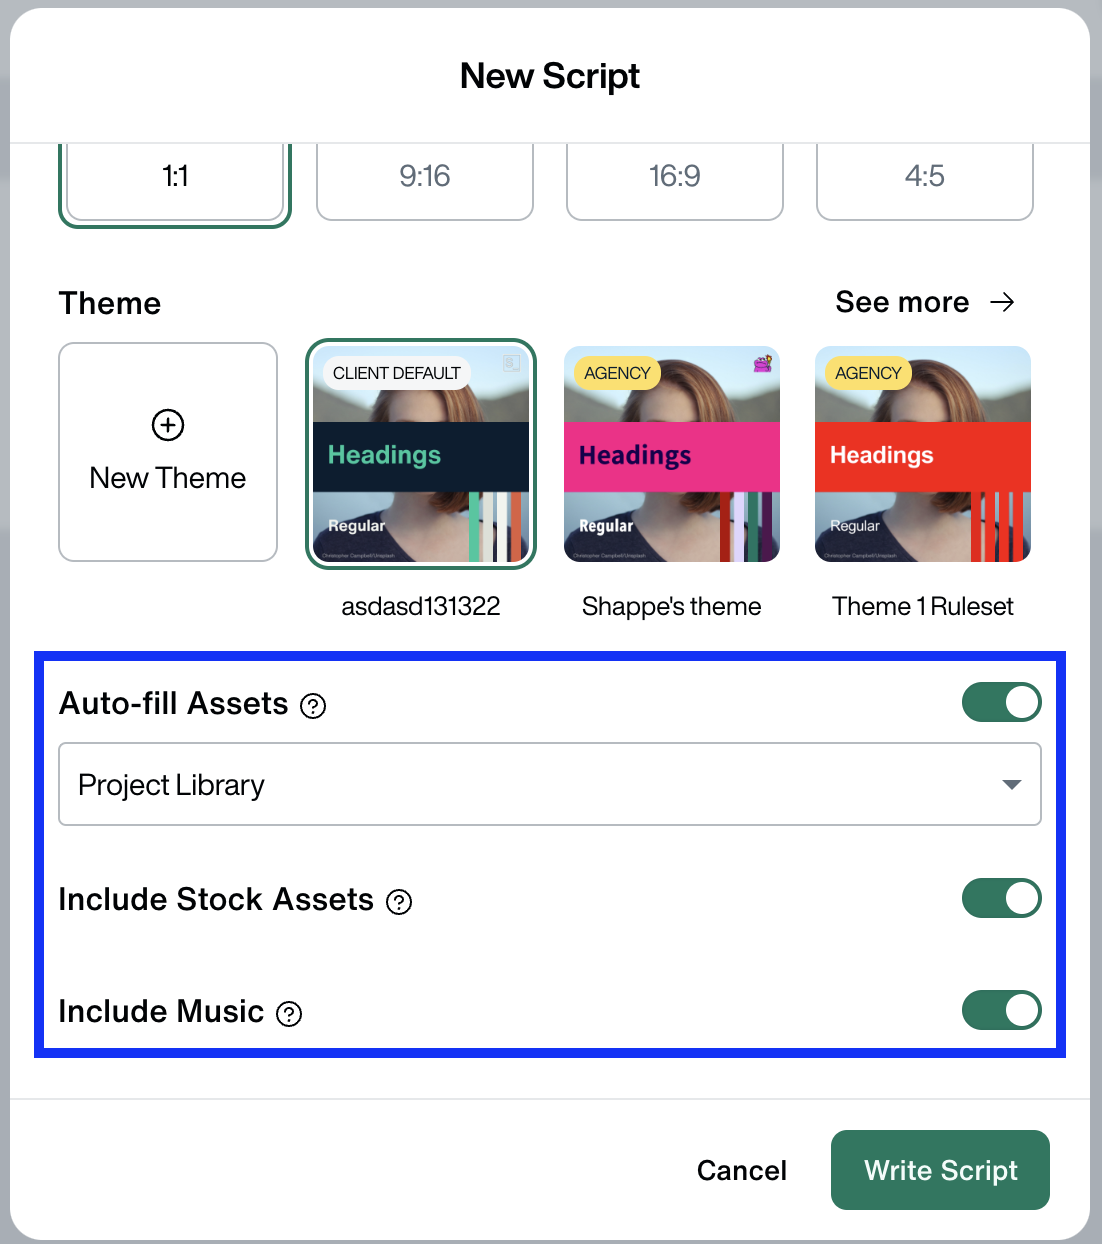Click the purple icon on Shappe's theme
The width and height of the screenshot is (1102, 1244).
click(x=763, y=363)
